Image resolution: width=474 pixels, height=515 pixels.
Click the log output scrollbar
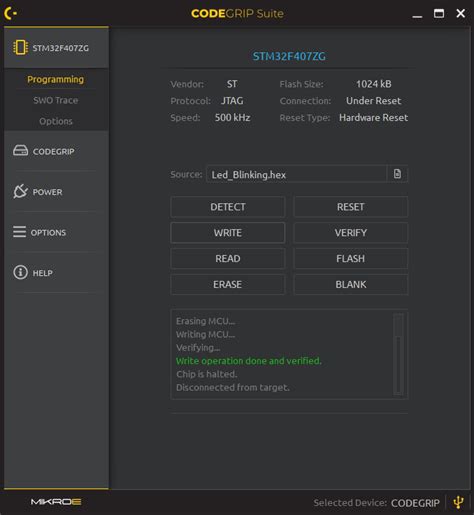tap(398, 354)
